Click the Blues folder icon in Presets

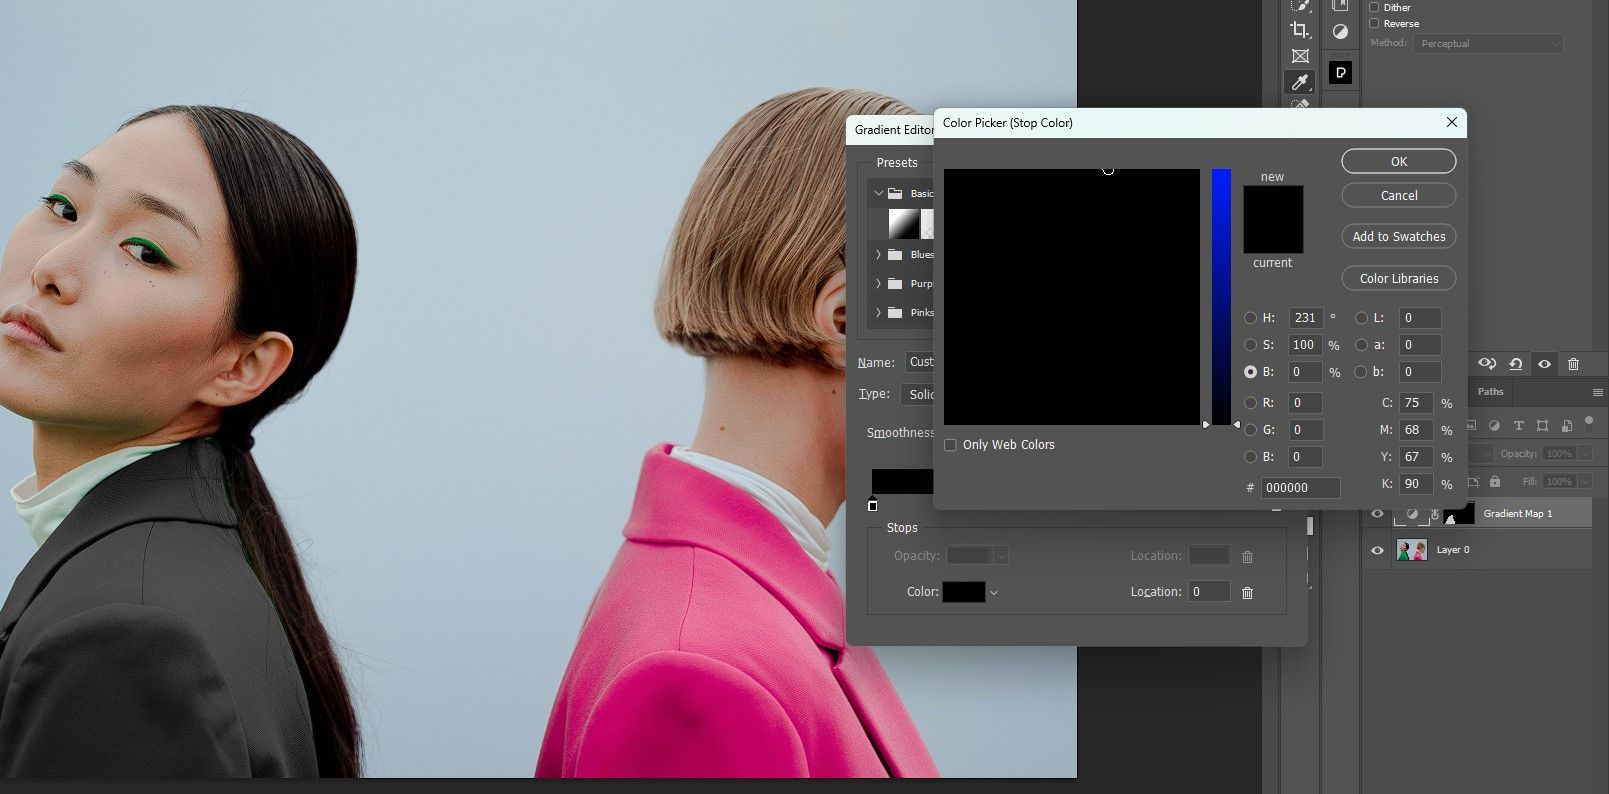[x=895, y=254]
